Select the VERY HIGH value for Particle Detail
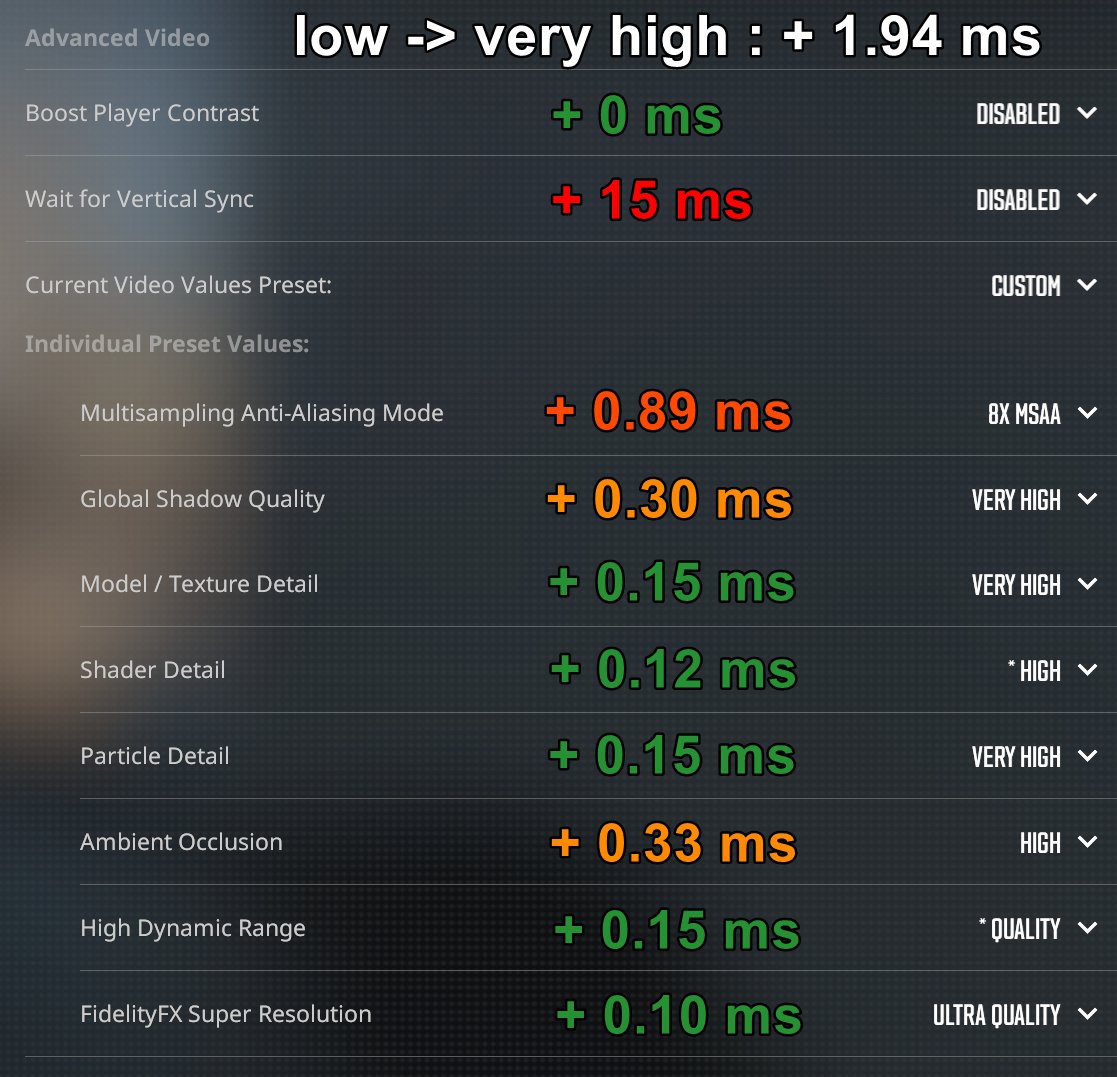The width and height of the screenshot is (1117, 1077). (1015, 756)
